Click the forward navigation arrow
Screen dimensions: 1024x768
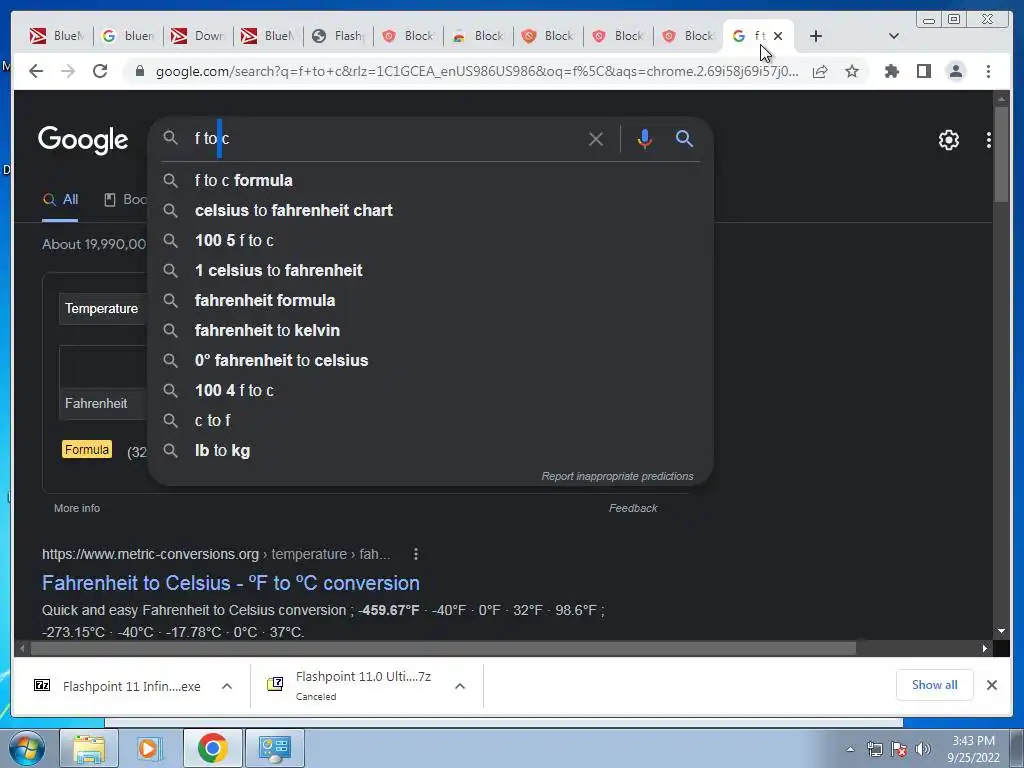[68, 71]
